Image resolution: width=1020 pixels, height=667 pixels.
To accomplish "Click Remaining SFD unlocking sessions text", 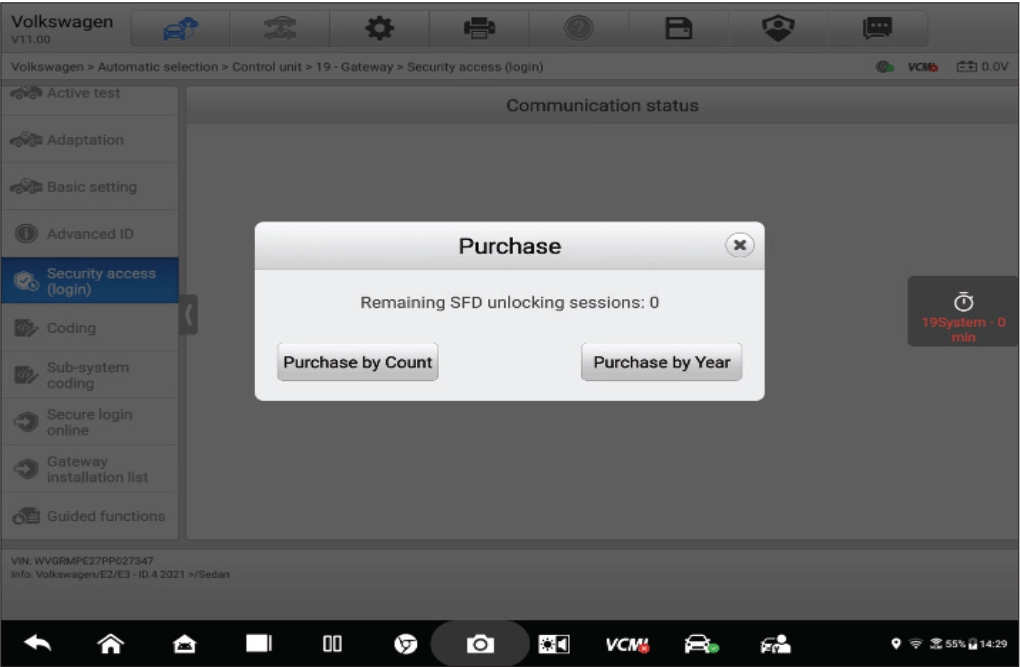I will tap(509, 303).
